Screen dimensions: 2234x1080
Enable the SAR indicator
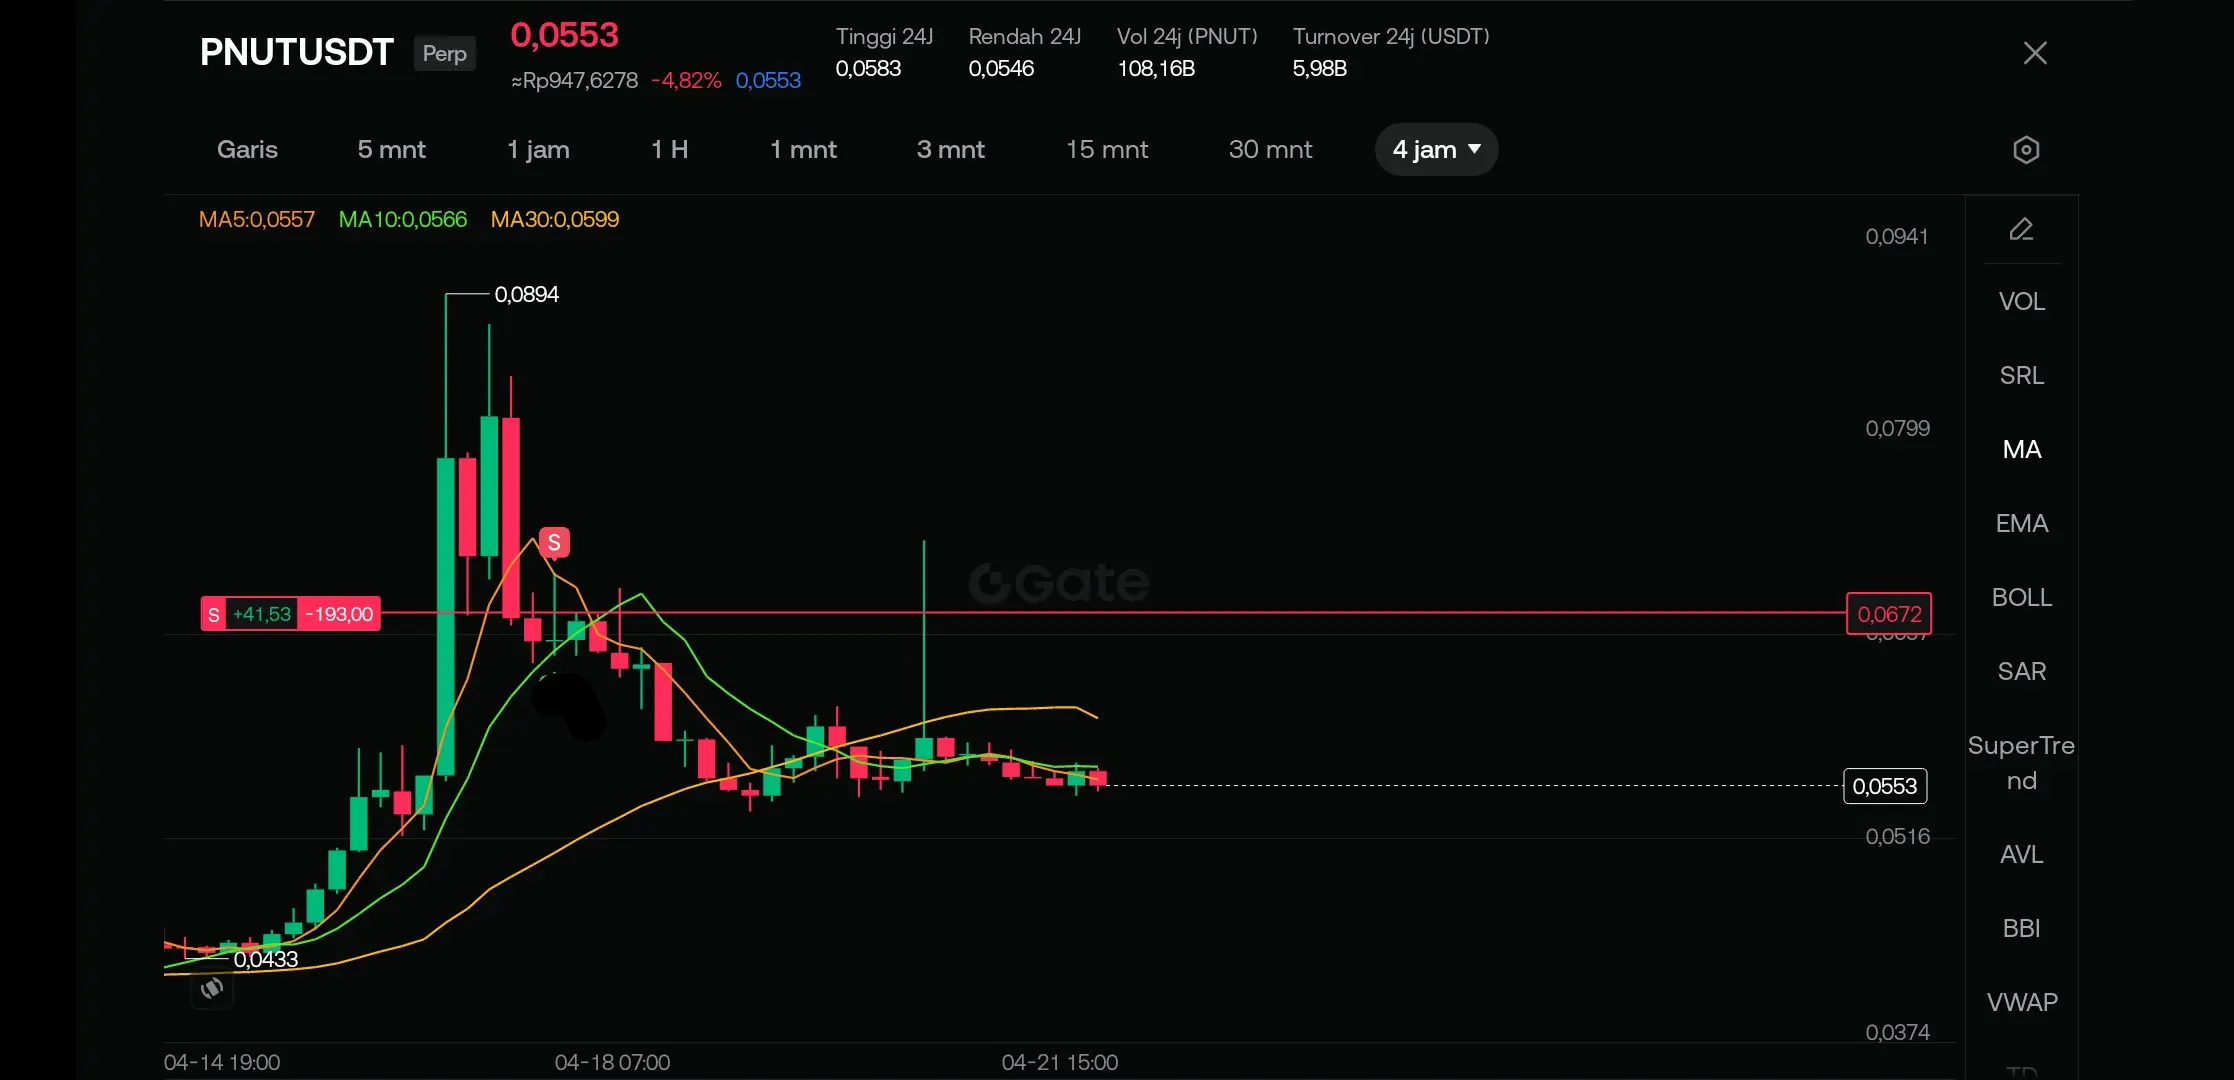2021,671
